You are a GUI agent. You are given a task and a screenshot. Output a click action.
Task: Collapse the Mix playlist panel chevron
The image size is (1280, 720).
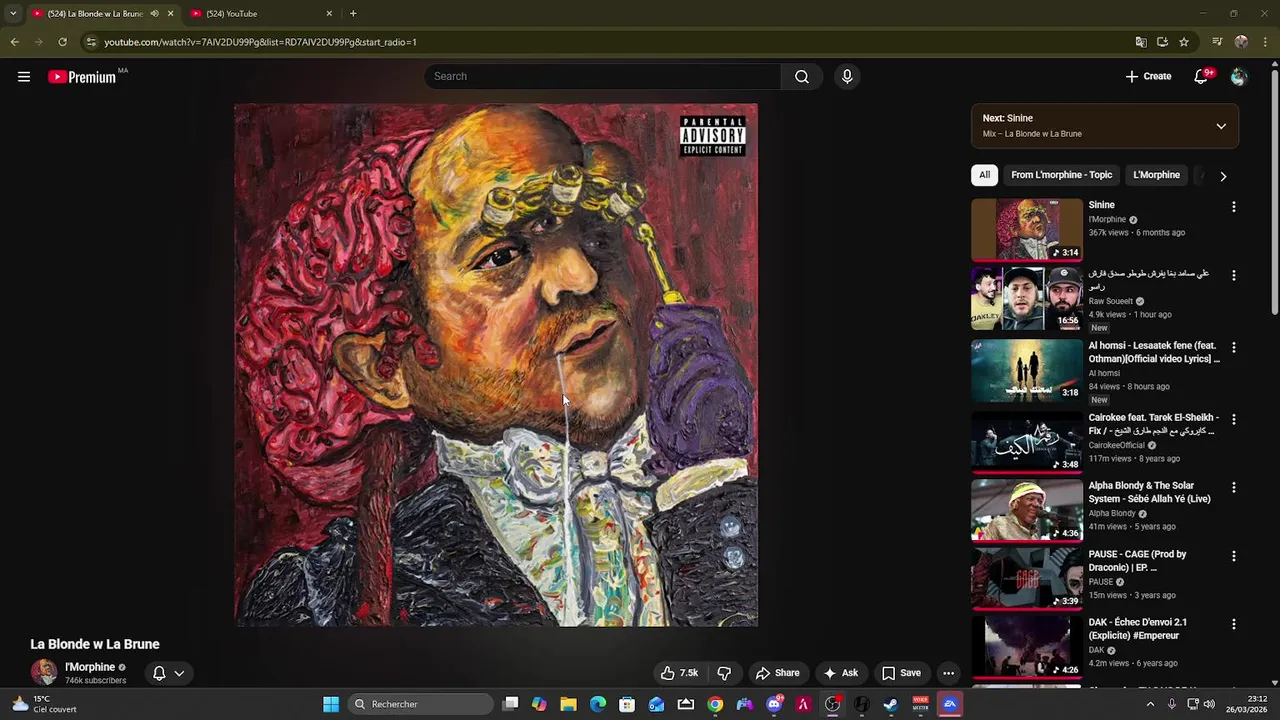(x=1221, y=126)
